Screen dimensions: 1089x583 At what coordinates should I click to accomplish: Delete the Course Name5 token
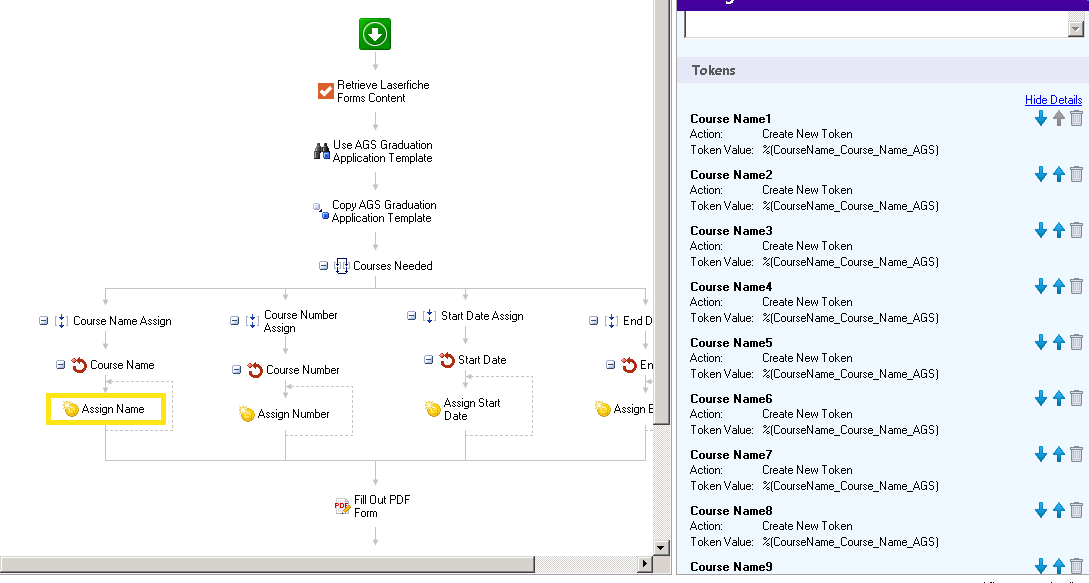coord(1076,342)
